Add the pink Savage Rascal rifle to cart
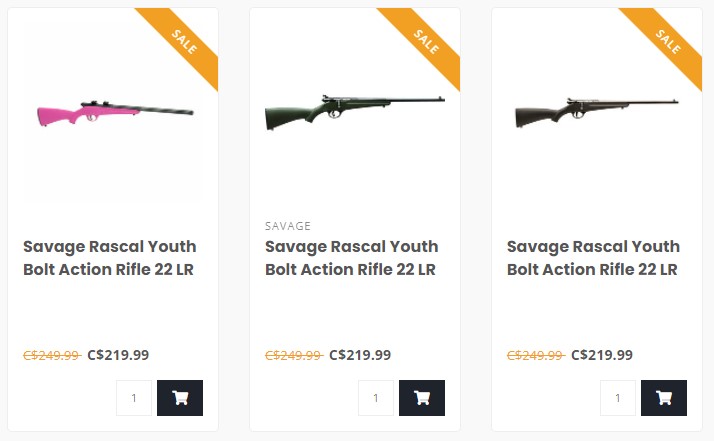The height and width of the screenshot is (441, 714). coord(180,398)
